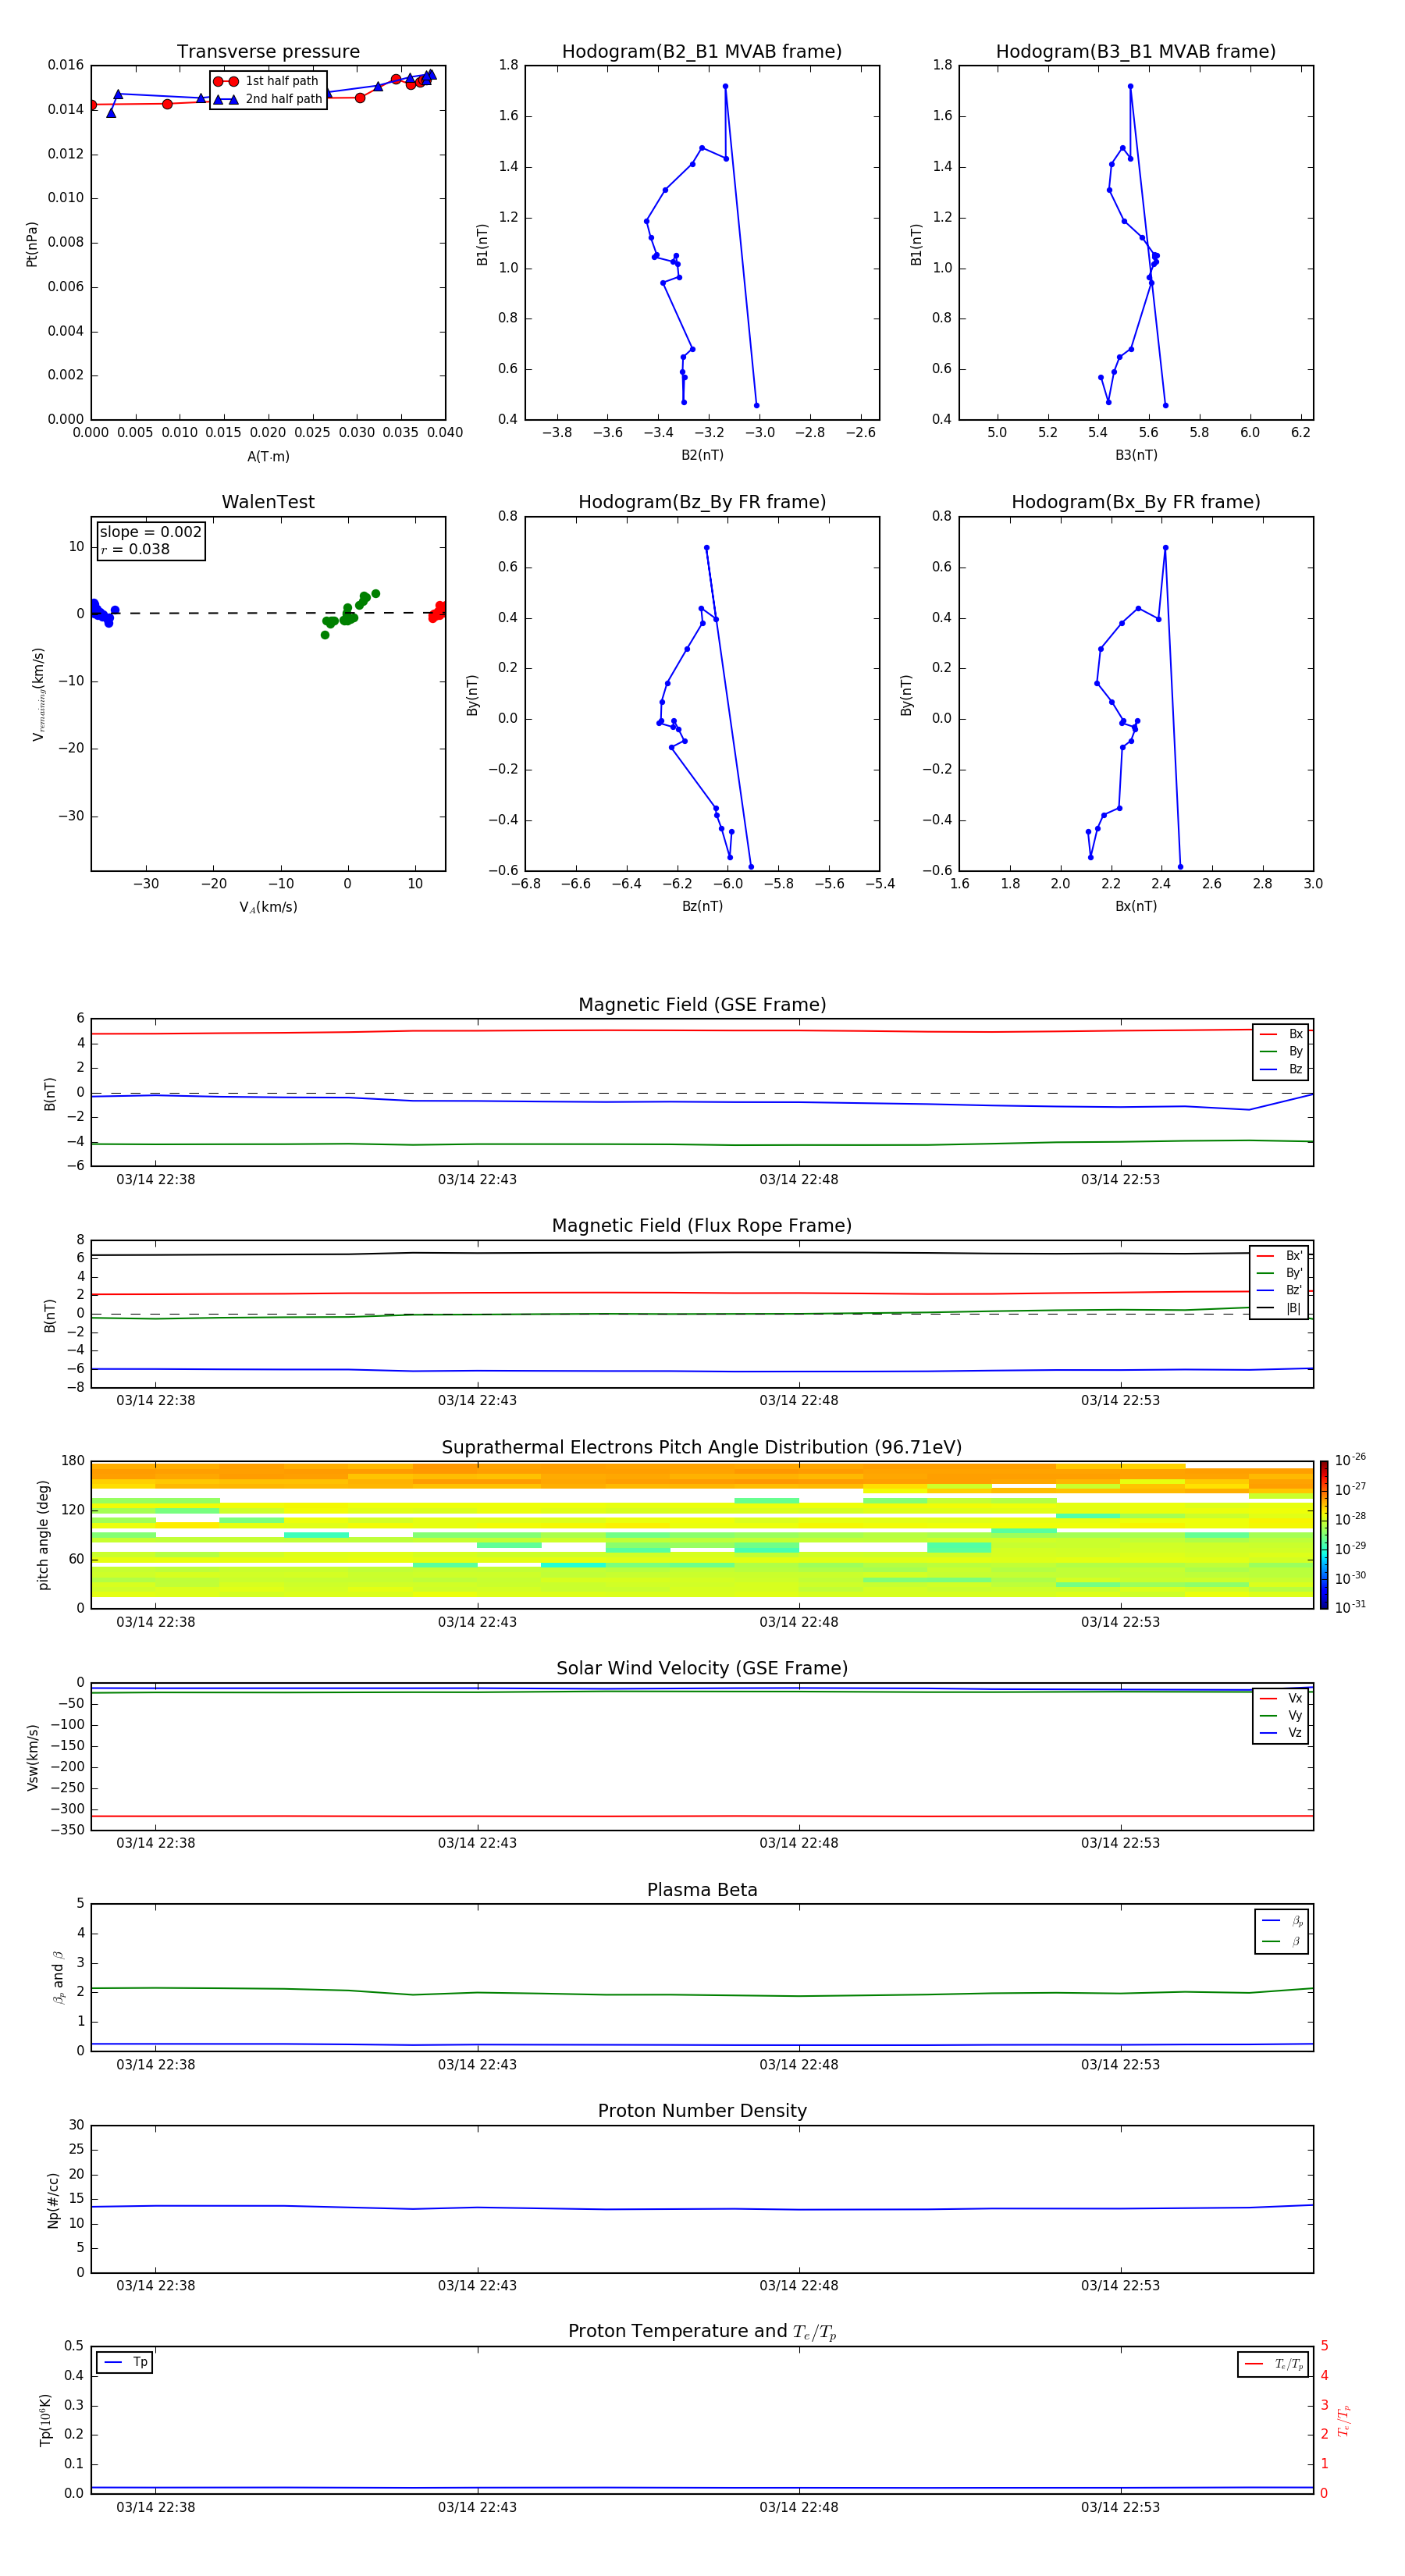This screenshot has height=2576, width=1405.
Task: Click the "Magnetic Field (GSE Frame)" title
Action: pos(702,1005)
